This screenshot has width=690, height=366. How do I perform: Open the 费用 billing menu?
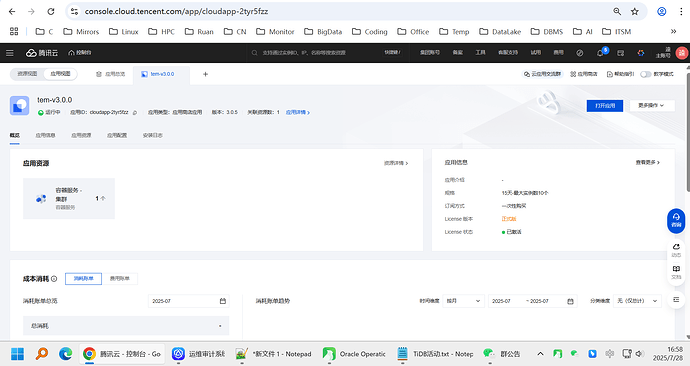tap(558, 52)
